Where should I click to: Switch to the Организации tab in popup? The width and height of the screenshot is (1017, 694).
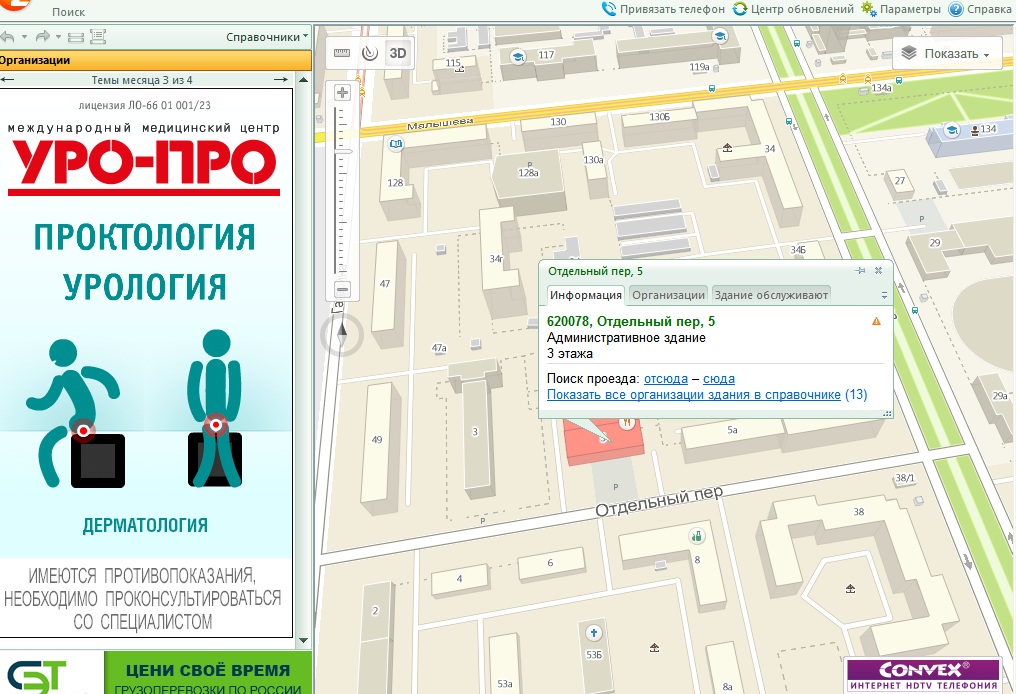[668, 295]
